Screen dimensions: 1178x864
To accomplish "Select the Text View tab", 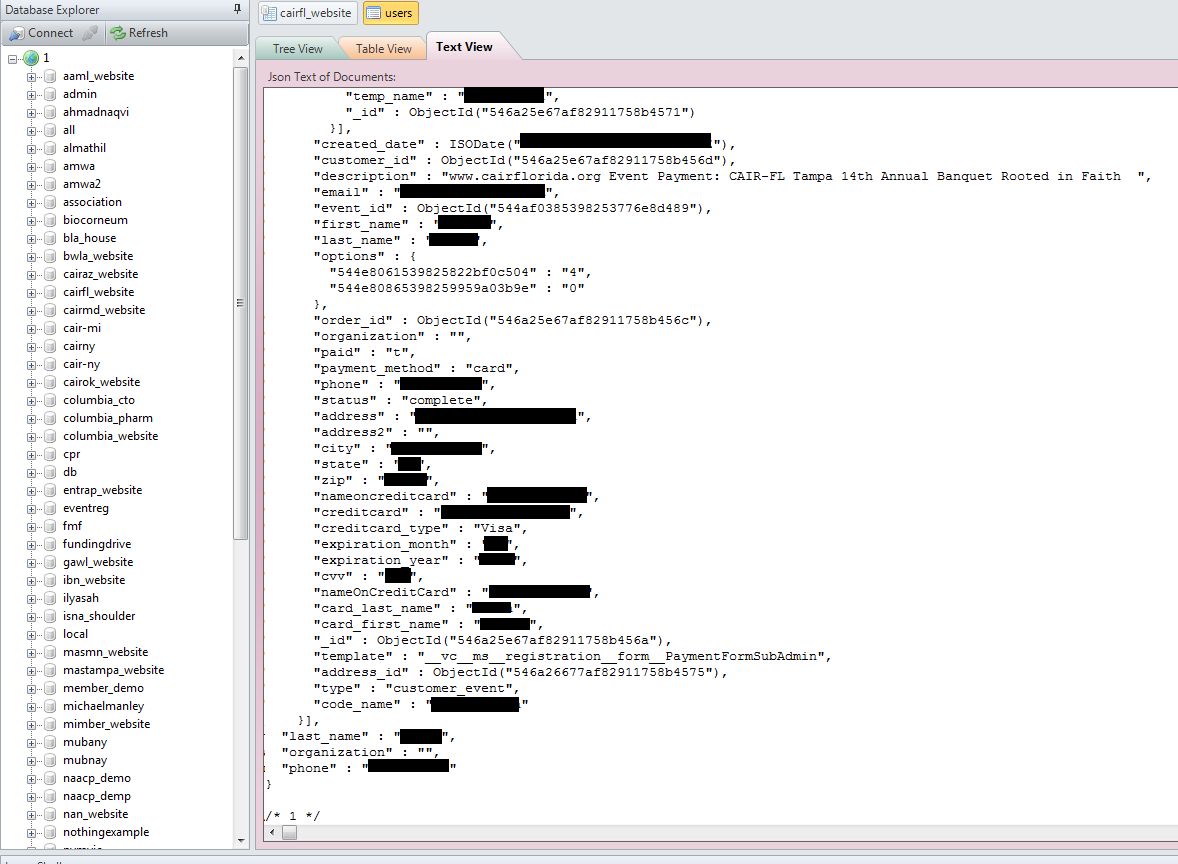I will click(x=464, y=47).
